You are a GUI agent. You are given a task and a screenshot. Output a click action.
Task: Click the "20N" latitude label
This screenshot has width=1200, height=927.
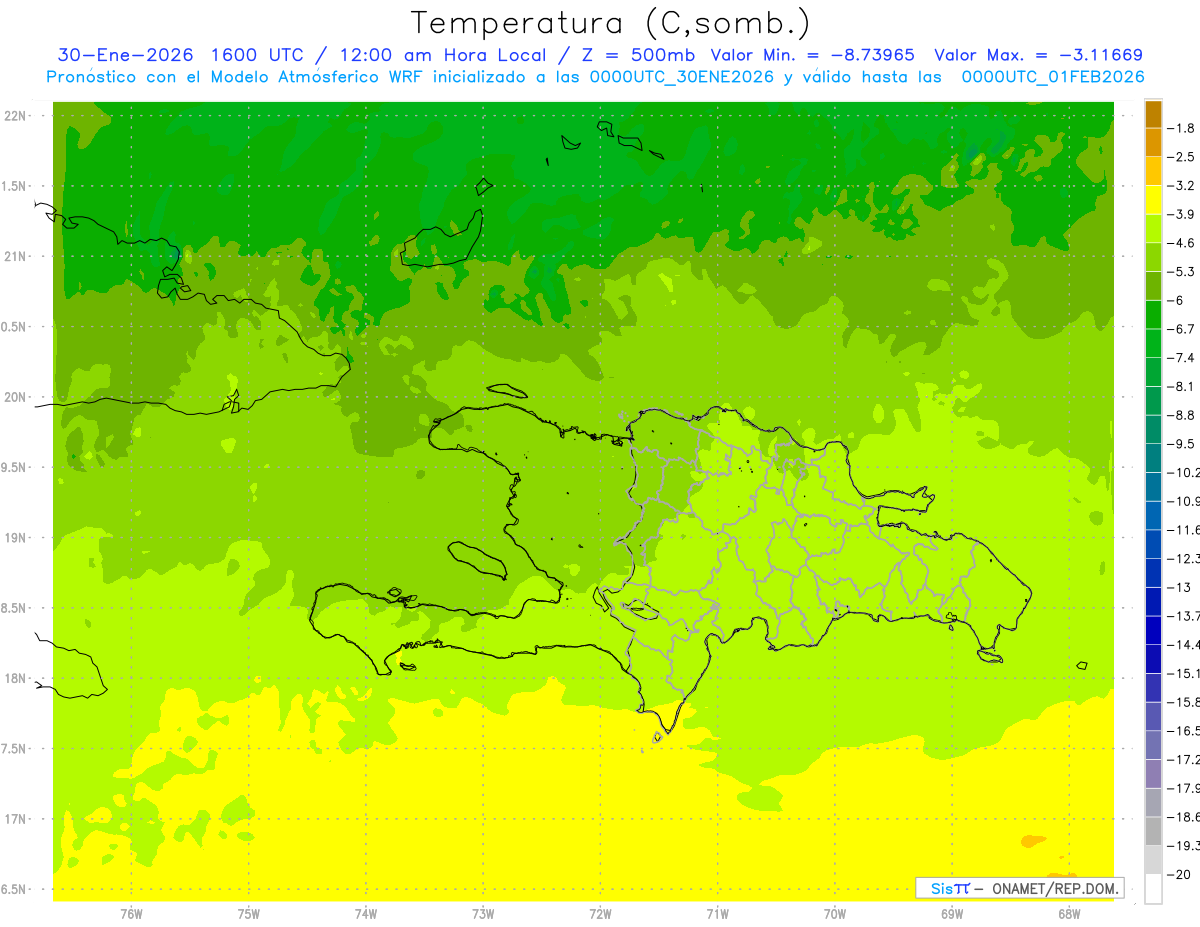pos(17,397)
